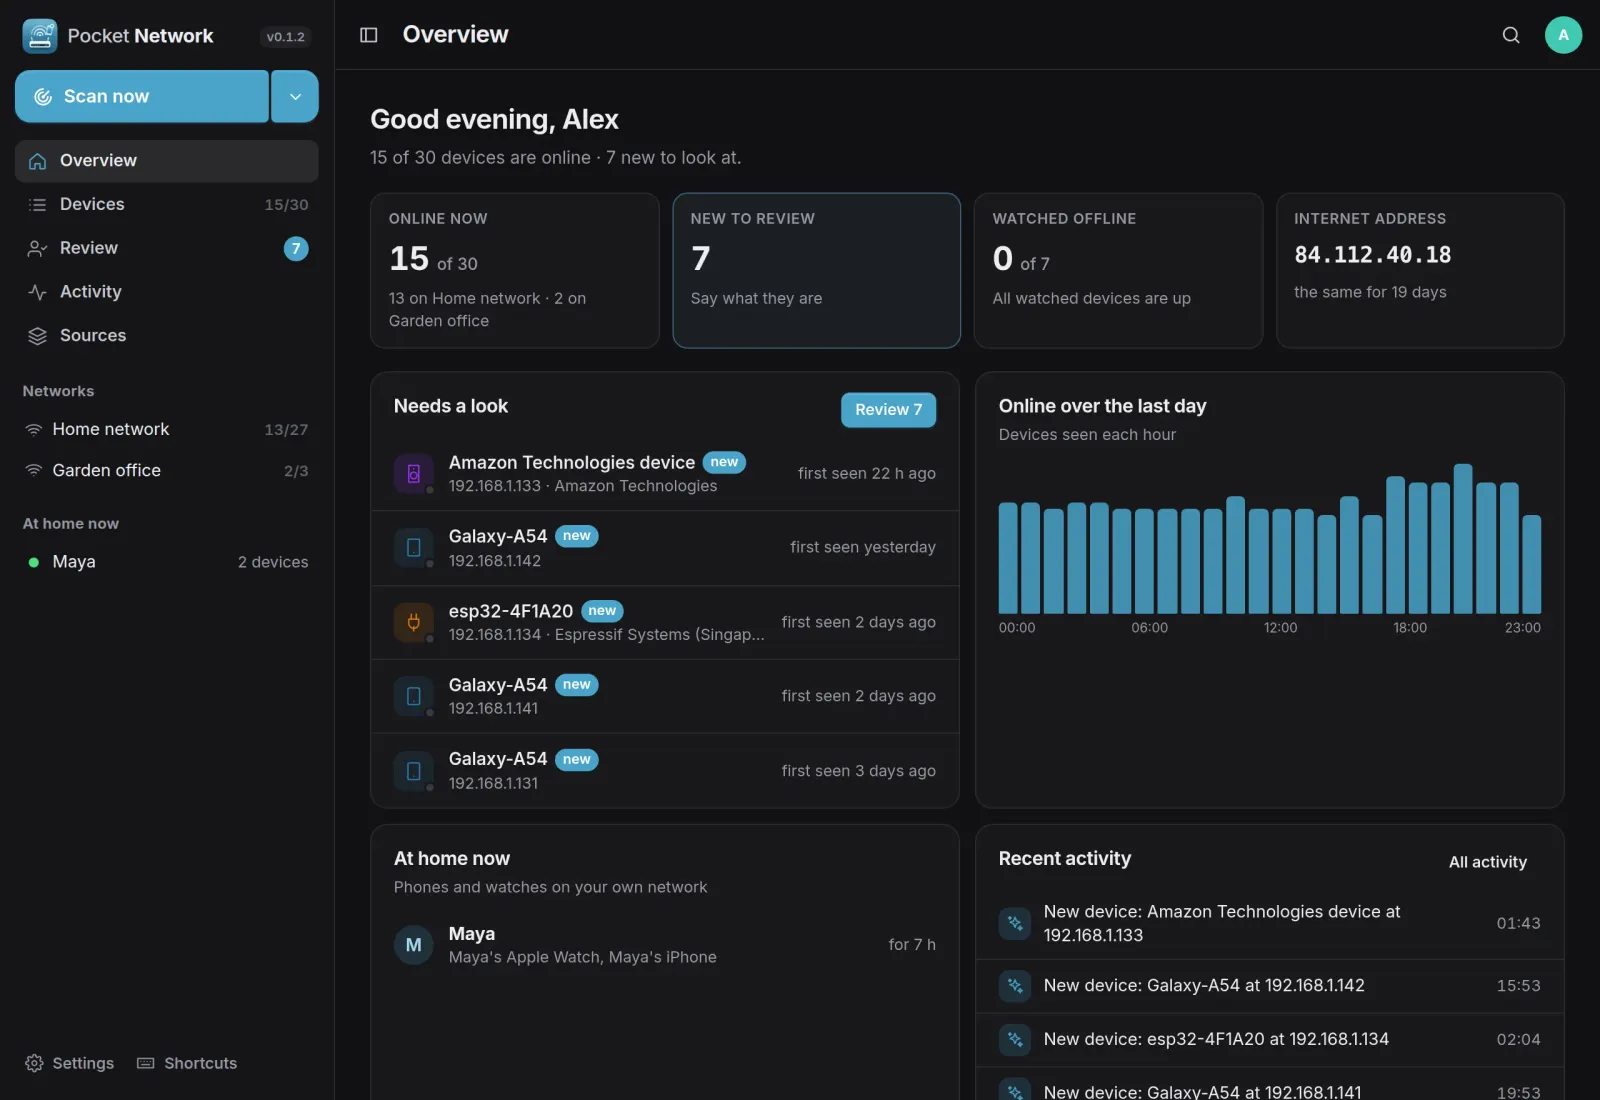Click the Shortcuts keyboard icon
Viewport: 1600px width, 1100px height.
tap(146, 1063)
